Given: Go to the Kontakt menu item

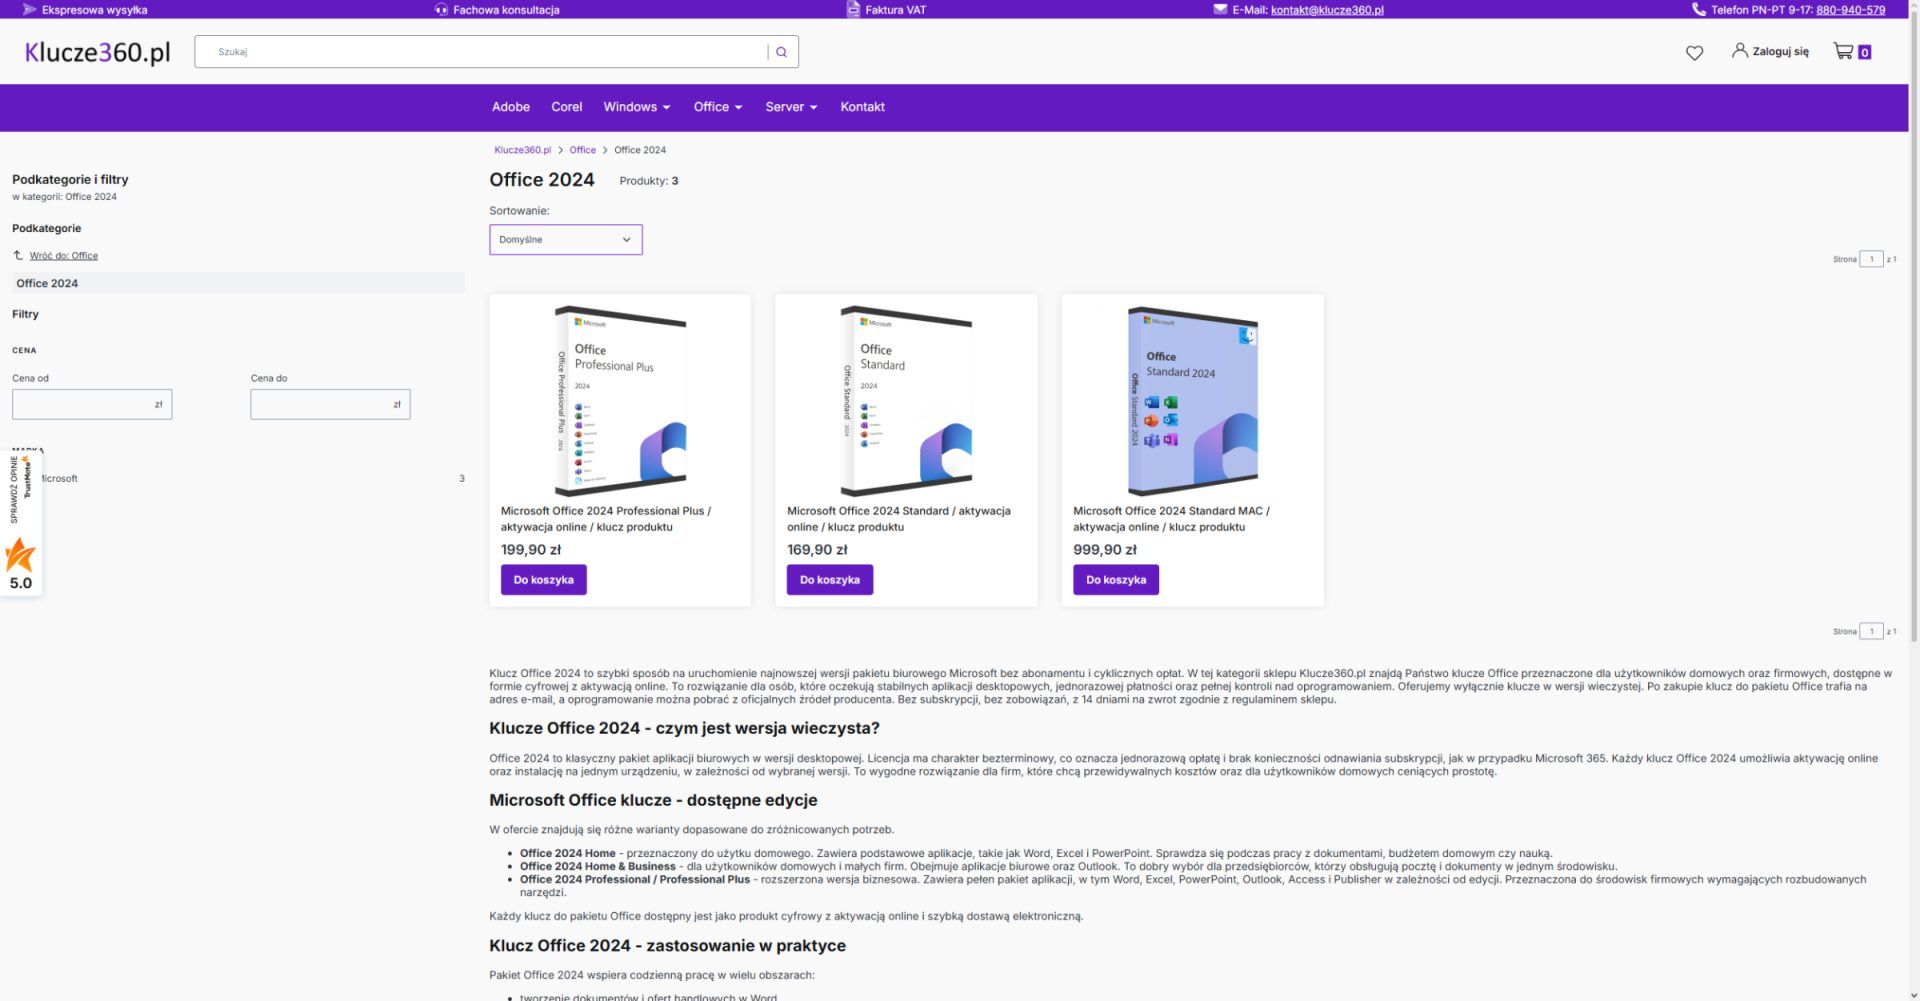Looking at the screenshot, I should pyautogui.click(x=862, y=107).
